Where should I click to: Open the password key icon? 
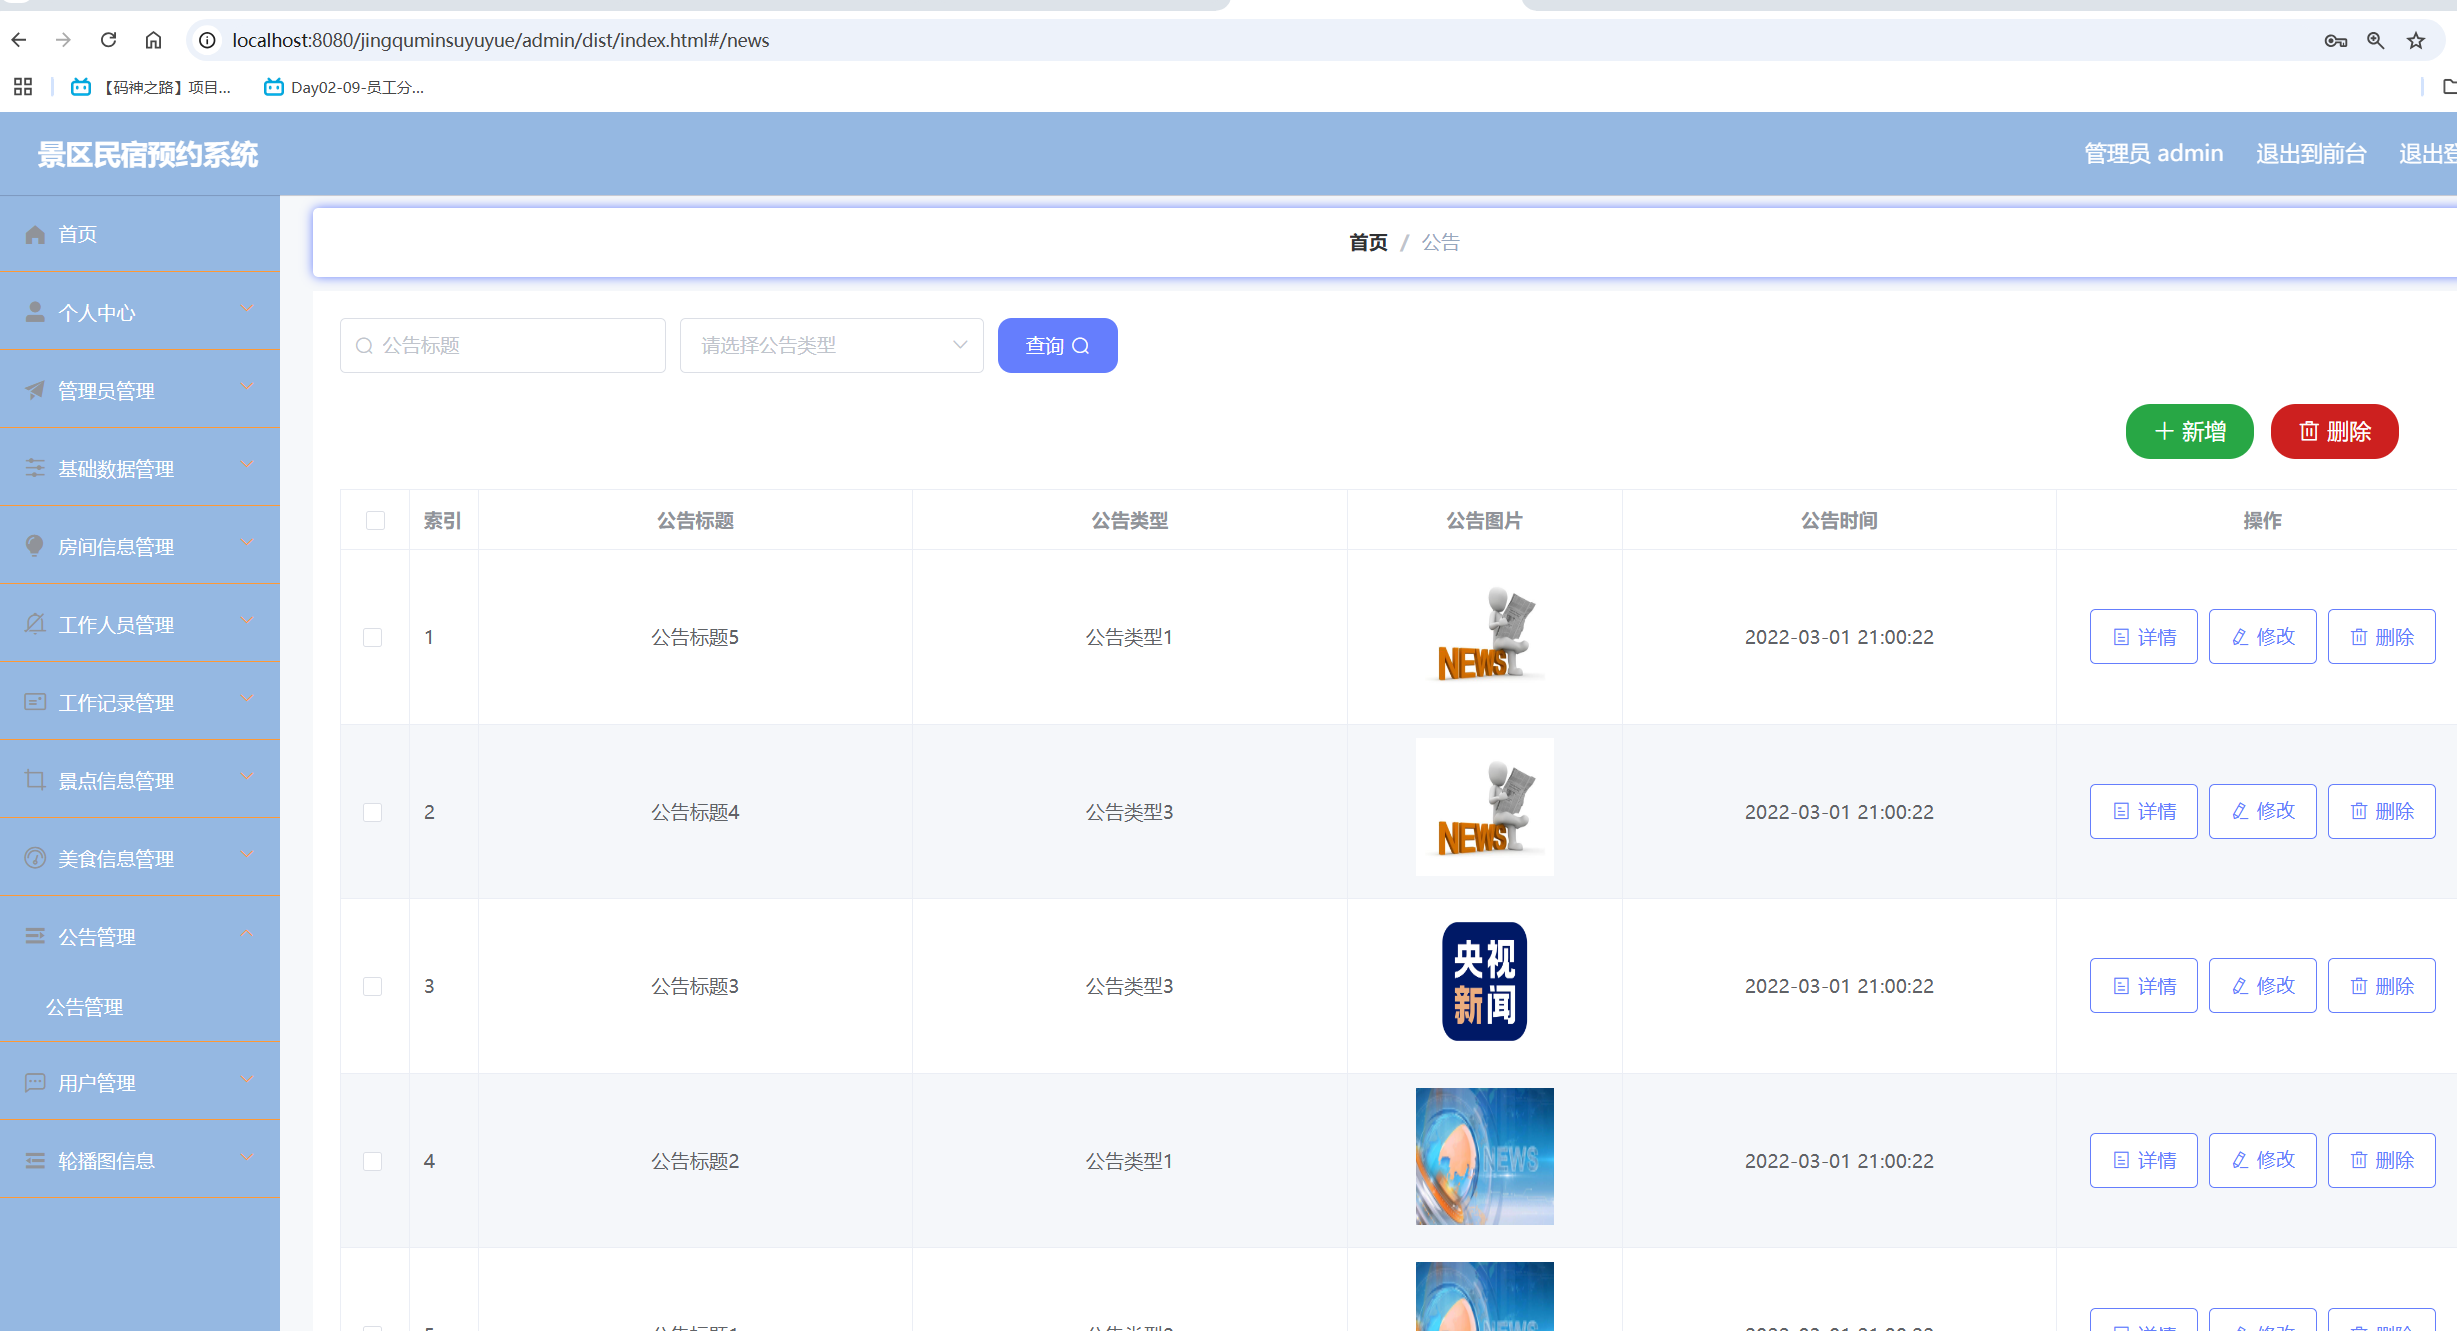2335,41
